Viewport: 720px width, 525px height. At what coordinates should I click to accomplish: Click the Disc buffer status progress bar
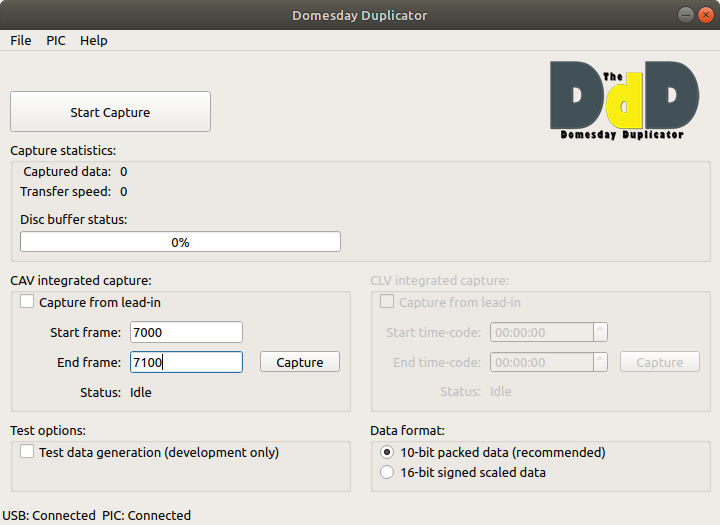(180, 242)
